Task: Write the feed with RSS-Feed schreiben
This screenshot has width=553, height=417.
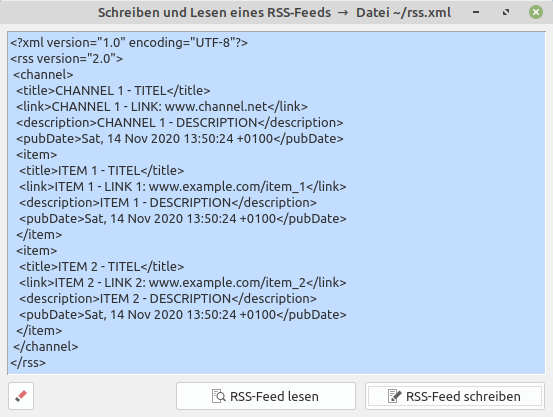Action: 455,396
